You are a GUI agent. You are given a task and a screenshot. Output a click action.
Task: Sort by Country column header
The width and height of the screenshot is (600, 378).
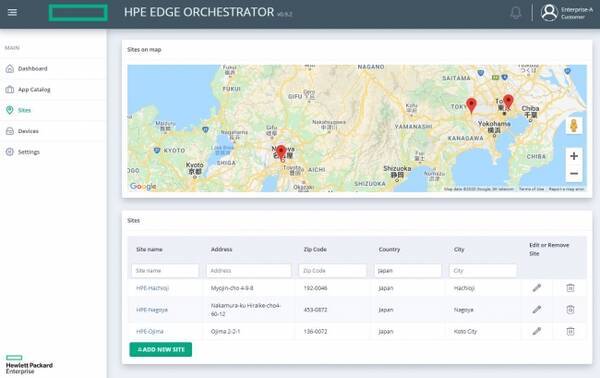coord(389,249)
